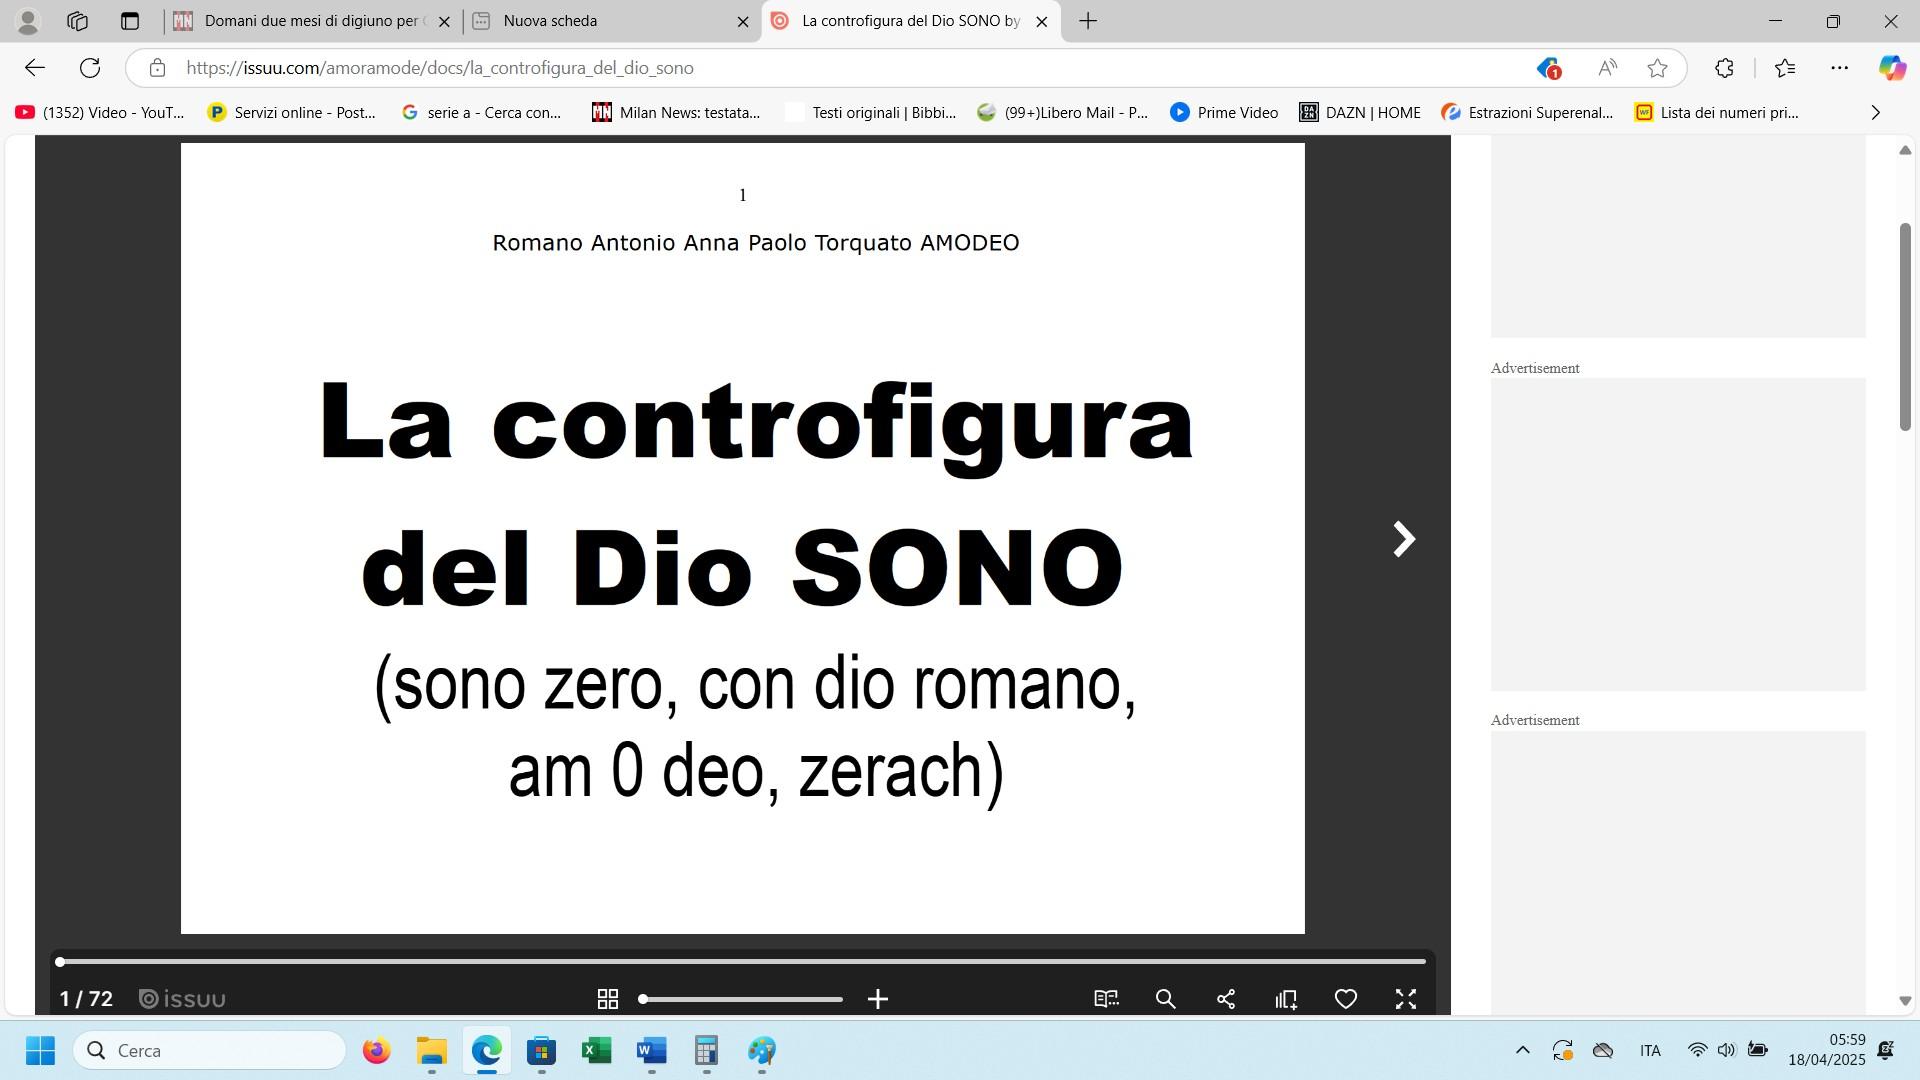
Task: Go to next page arrow
Action: click(x=1404, y=539)
